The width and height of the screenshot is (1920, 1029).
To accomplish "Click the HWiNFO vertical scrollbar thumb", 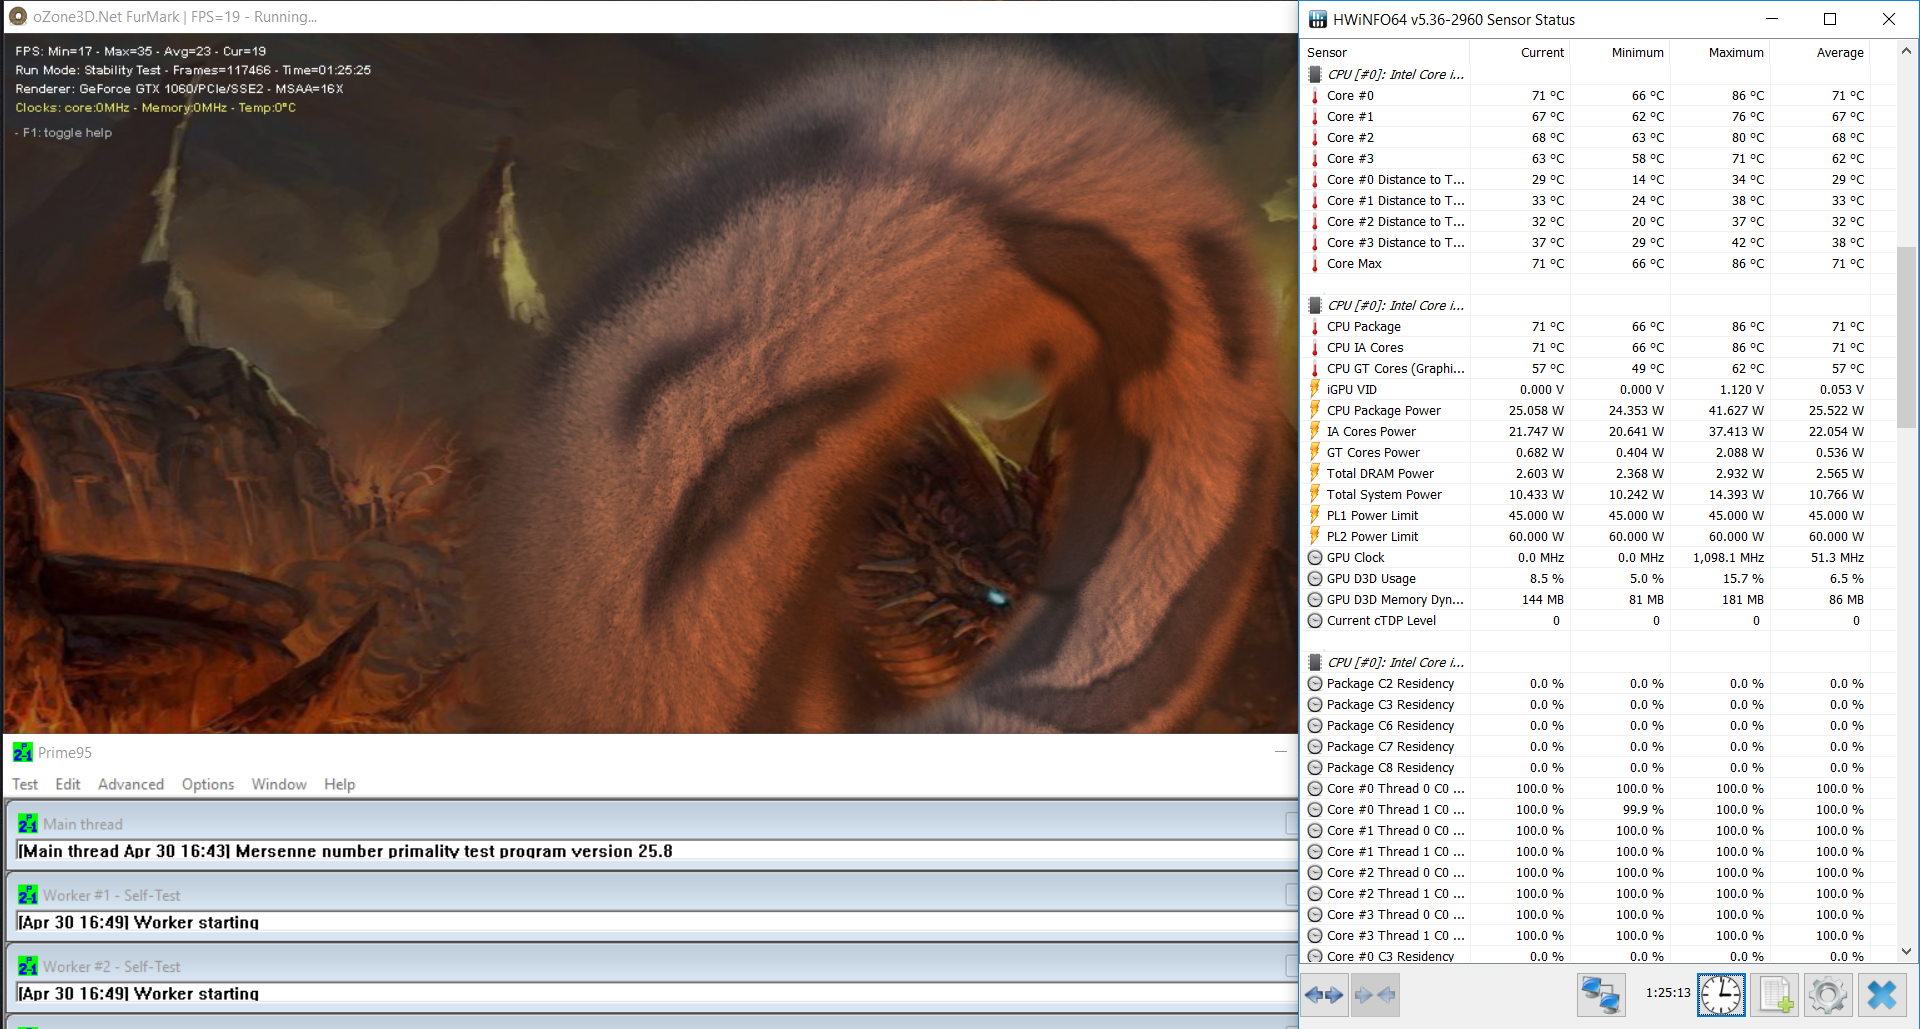I will 1906,337.
